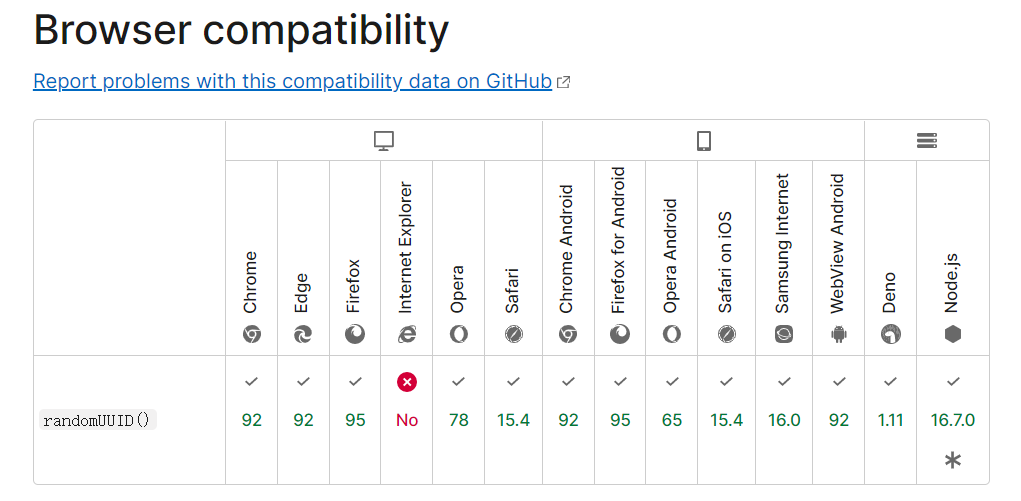This screenshot has width=1021, height=501.
Task: Click the Firefox desktop browser logo
Action: [x=355, y=335]
